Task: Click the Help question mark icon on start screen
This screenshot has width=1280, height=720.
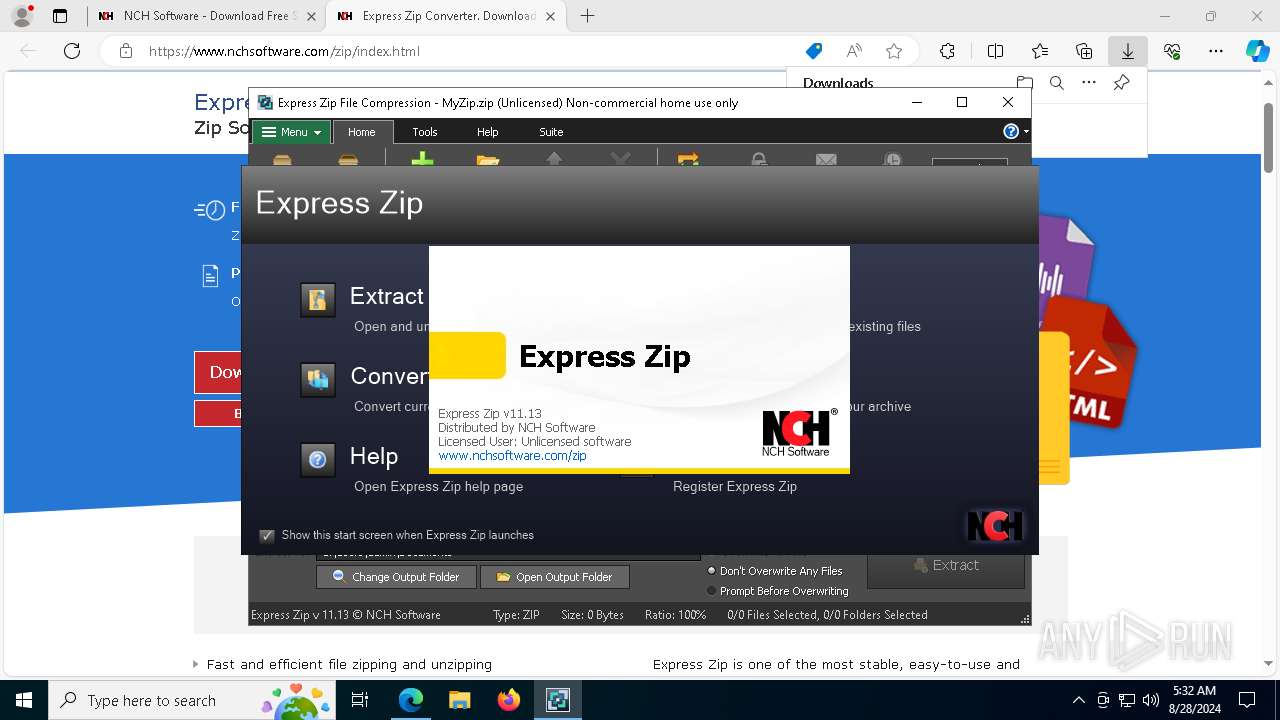Action: click(x=318, y=460)
